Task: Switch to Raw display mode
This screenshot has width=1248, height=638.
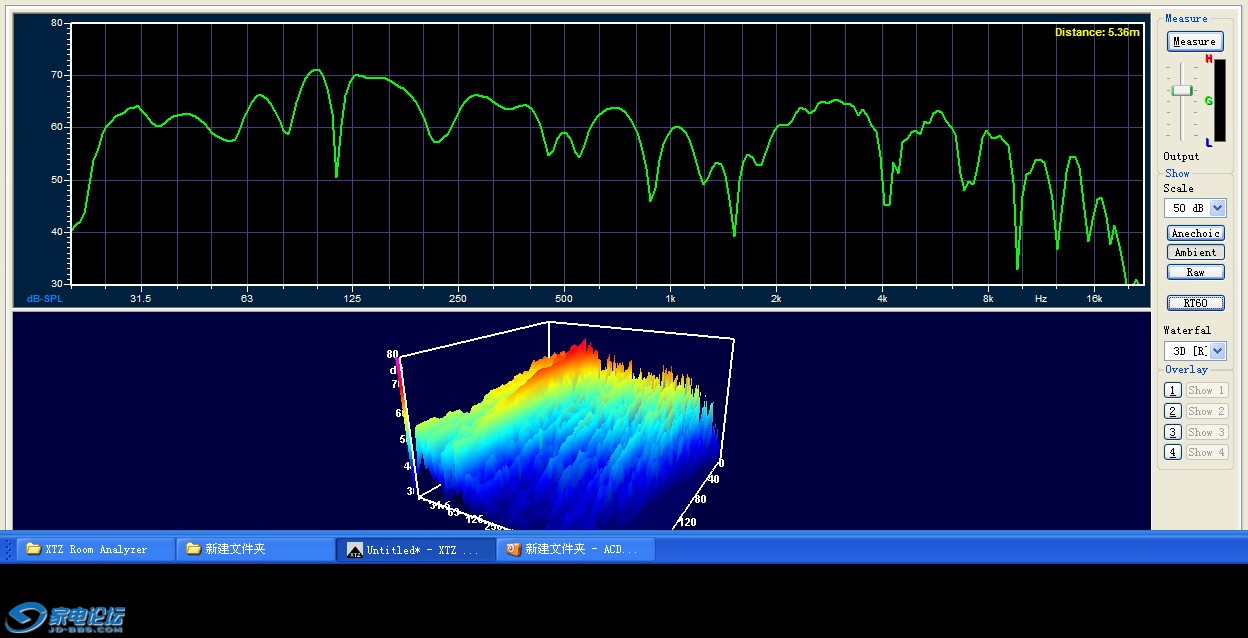Action: pos(1195,272)
